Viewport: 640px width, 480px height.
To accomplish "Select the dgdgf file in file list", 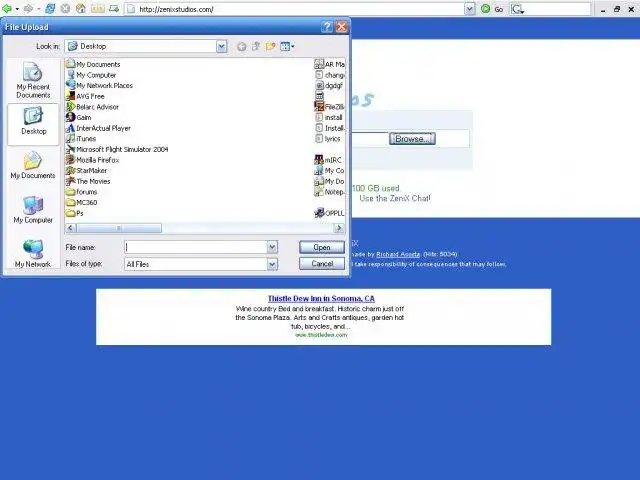I will (x=329, y=86).
